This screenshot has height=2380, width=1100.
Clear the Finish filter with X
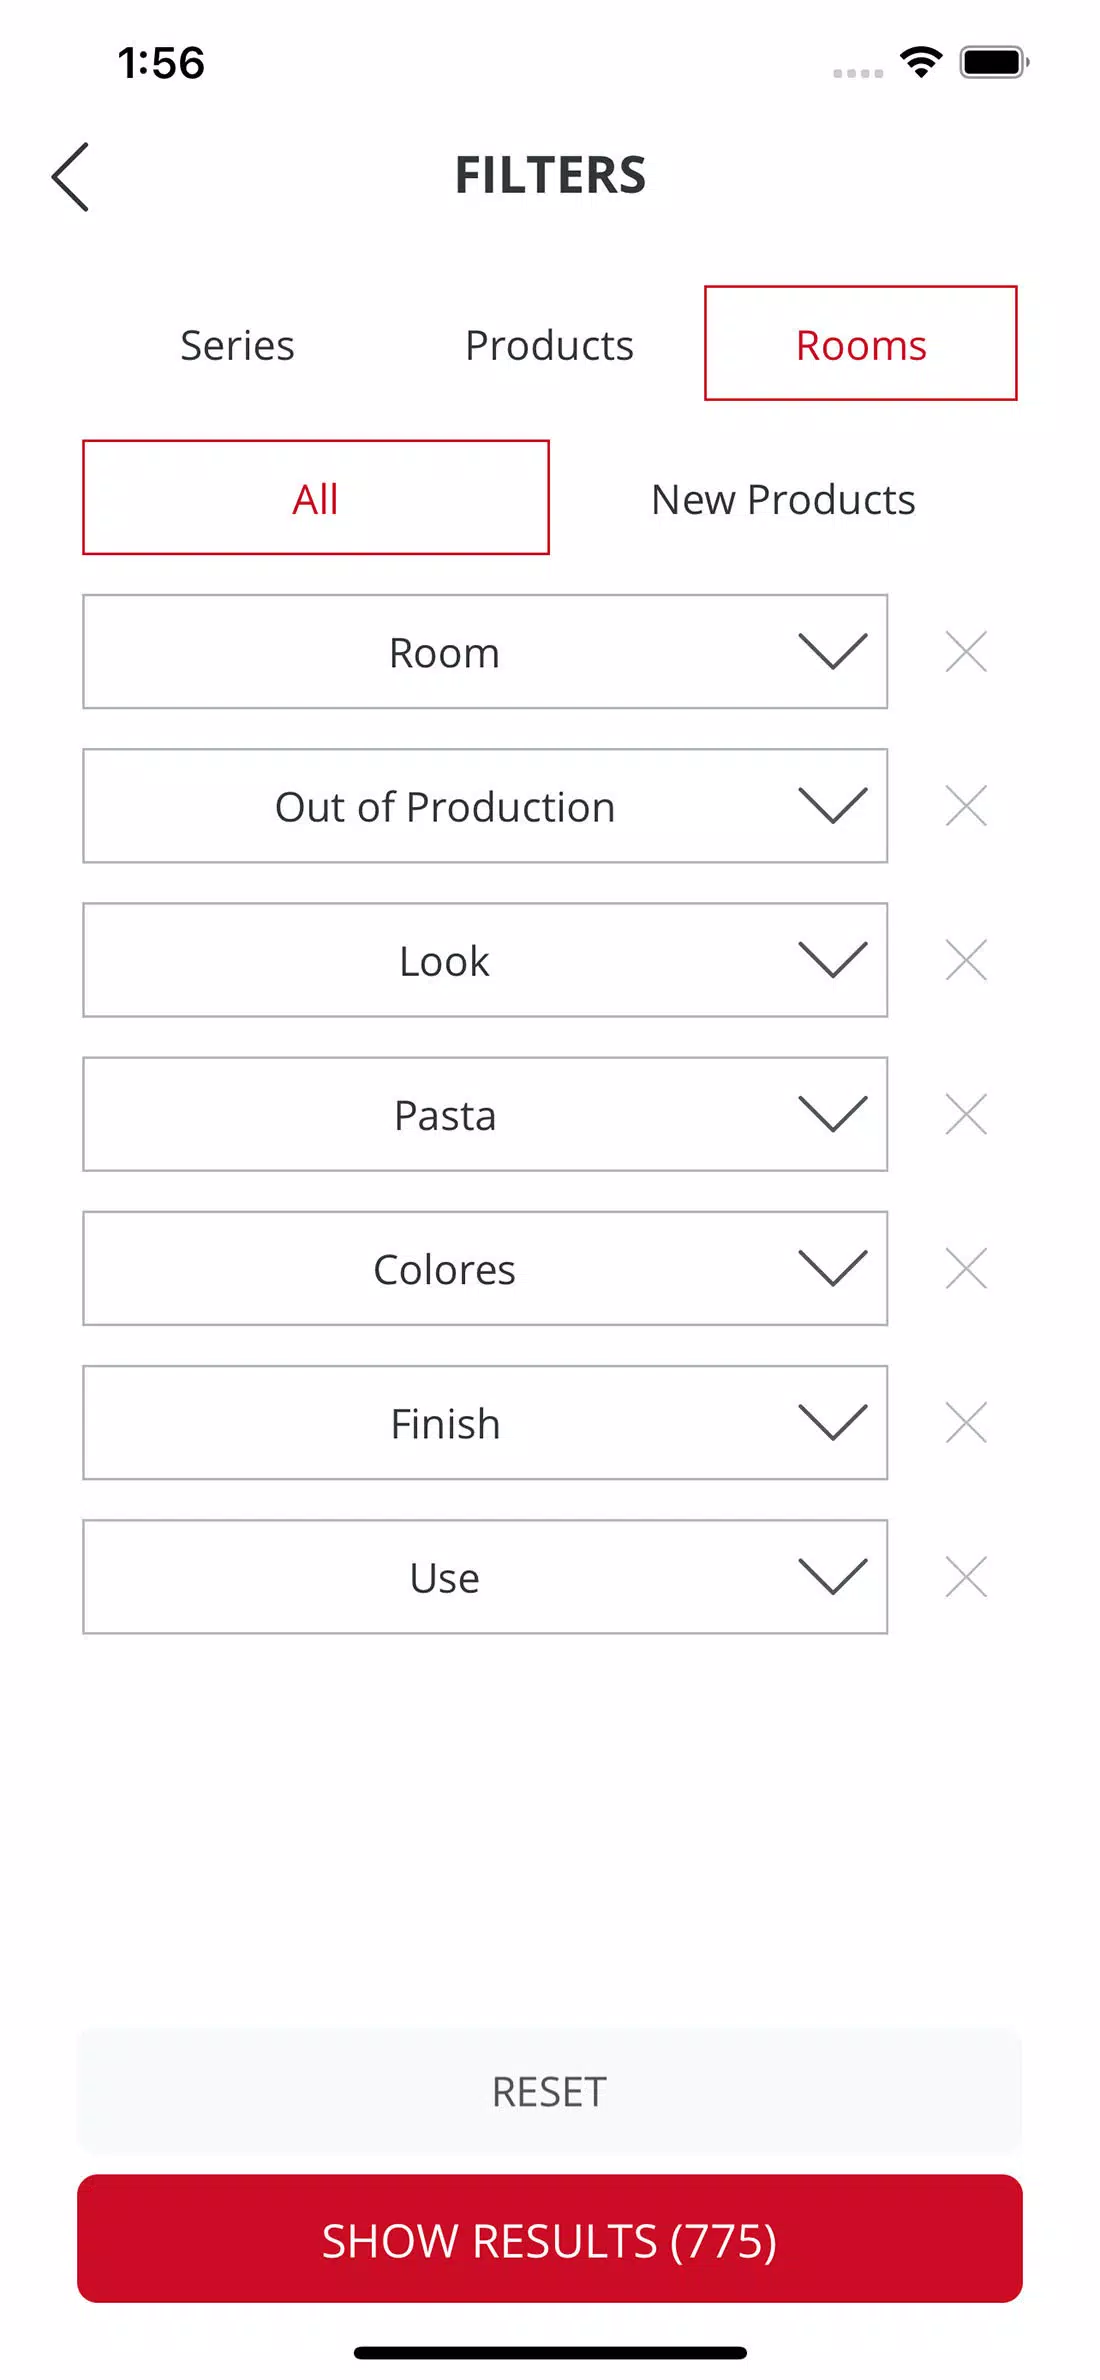point(965,1422)
